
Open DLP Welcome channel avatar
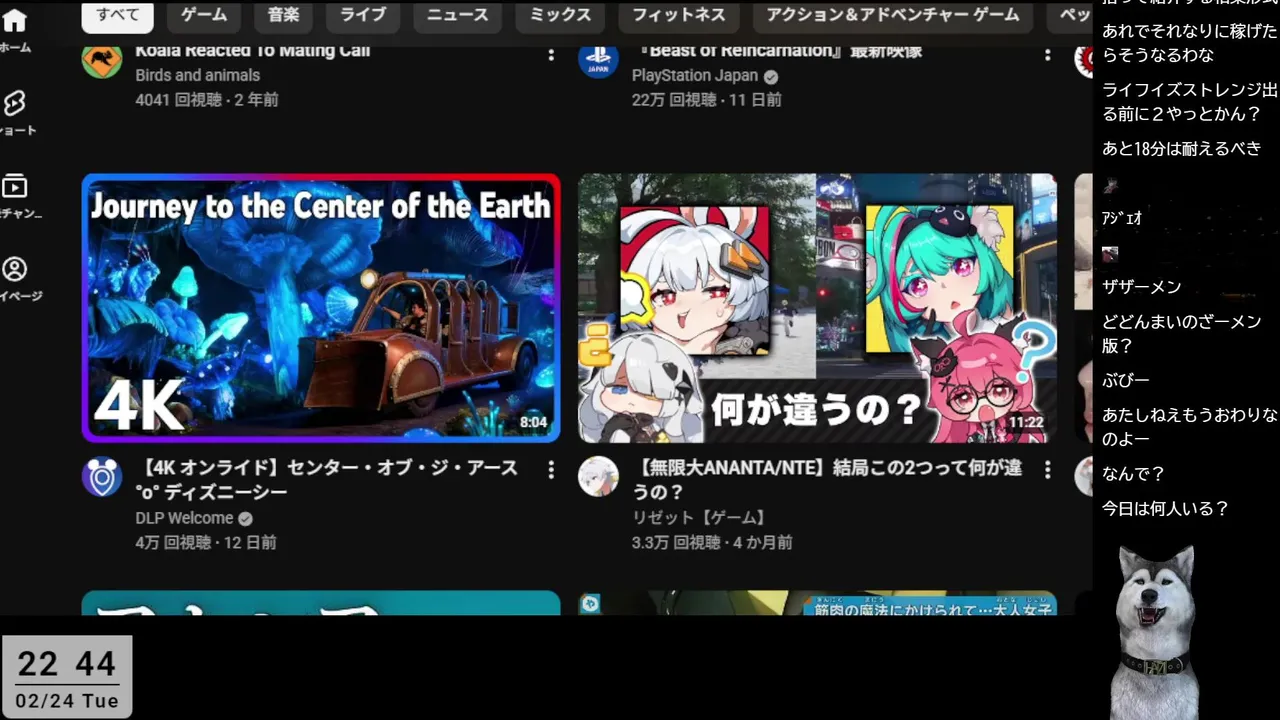pyautogui.click(x=101, y=477)
